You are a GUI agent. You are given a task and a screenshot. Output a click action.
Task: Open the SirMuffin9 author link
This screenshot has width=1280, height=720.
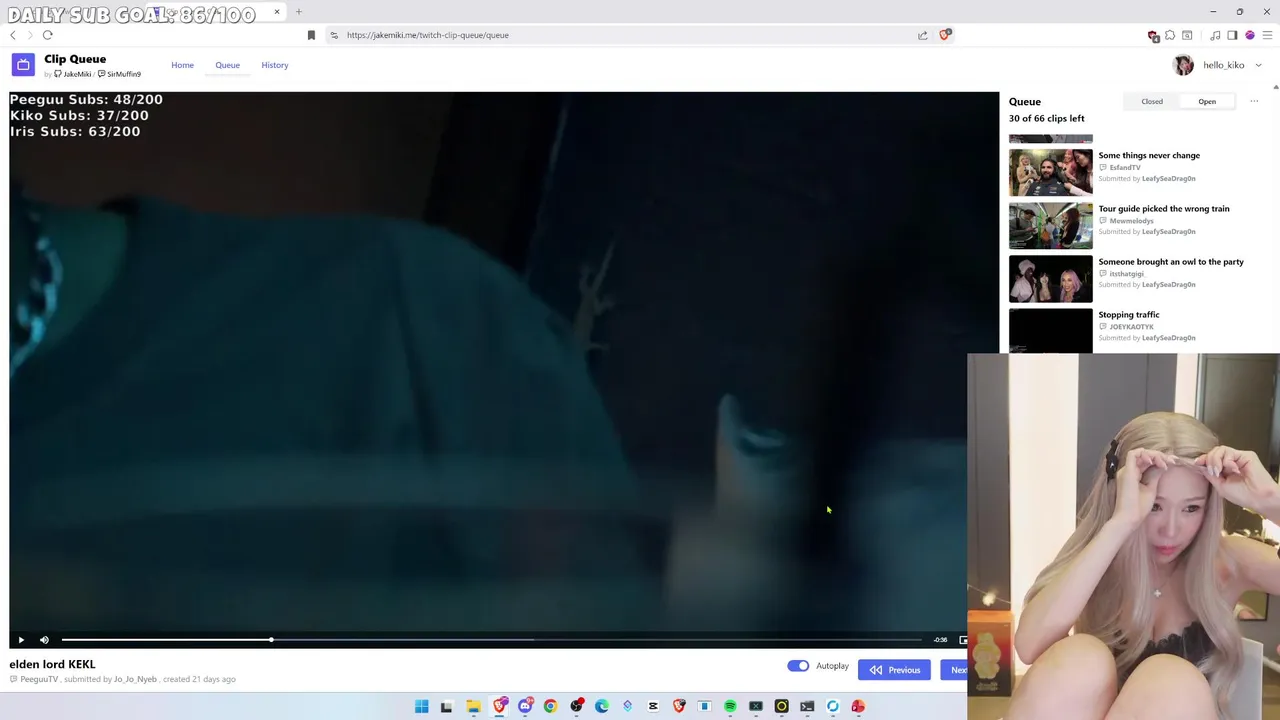pos(119,74)
